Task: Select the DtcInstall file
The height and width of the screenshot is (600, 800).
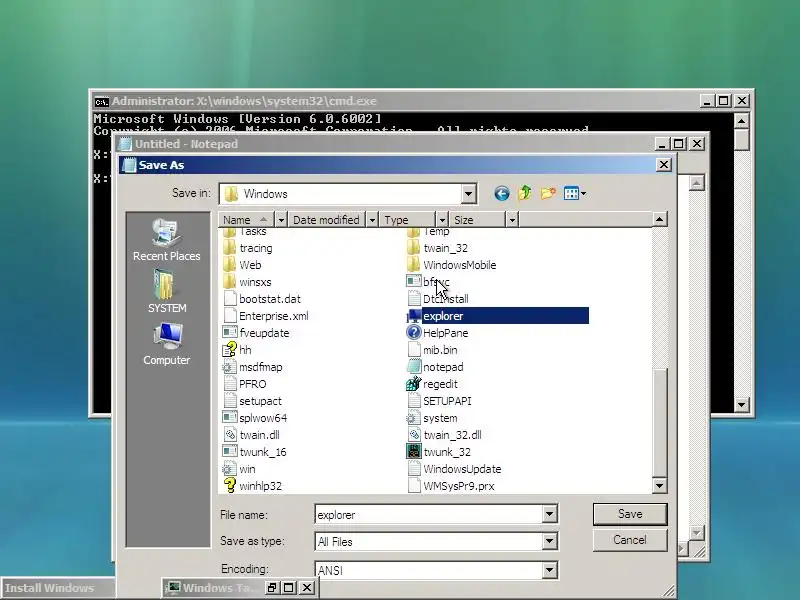Action: click(x=438, y=299)
